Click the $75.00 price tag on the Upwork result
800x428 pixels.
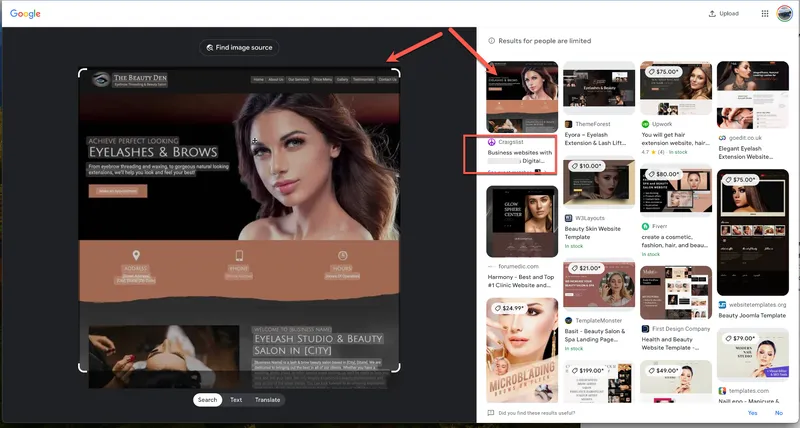[662, 72]
